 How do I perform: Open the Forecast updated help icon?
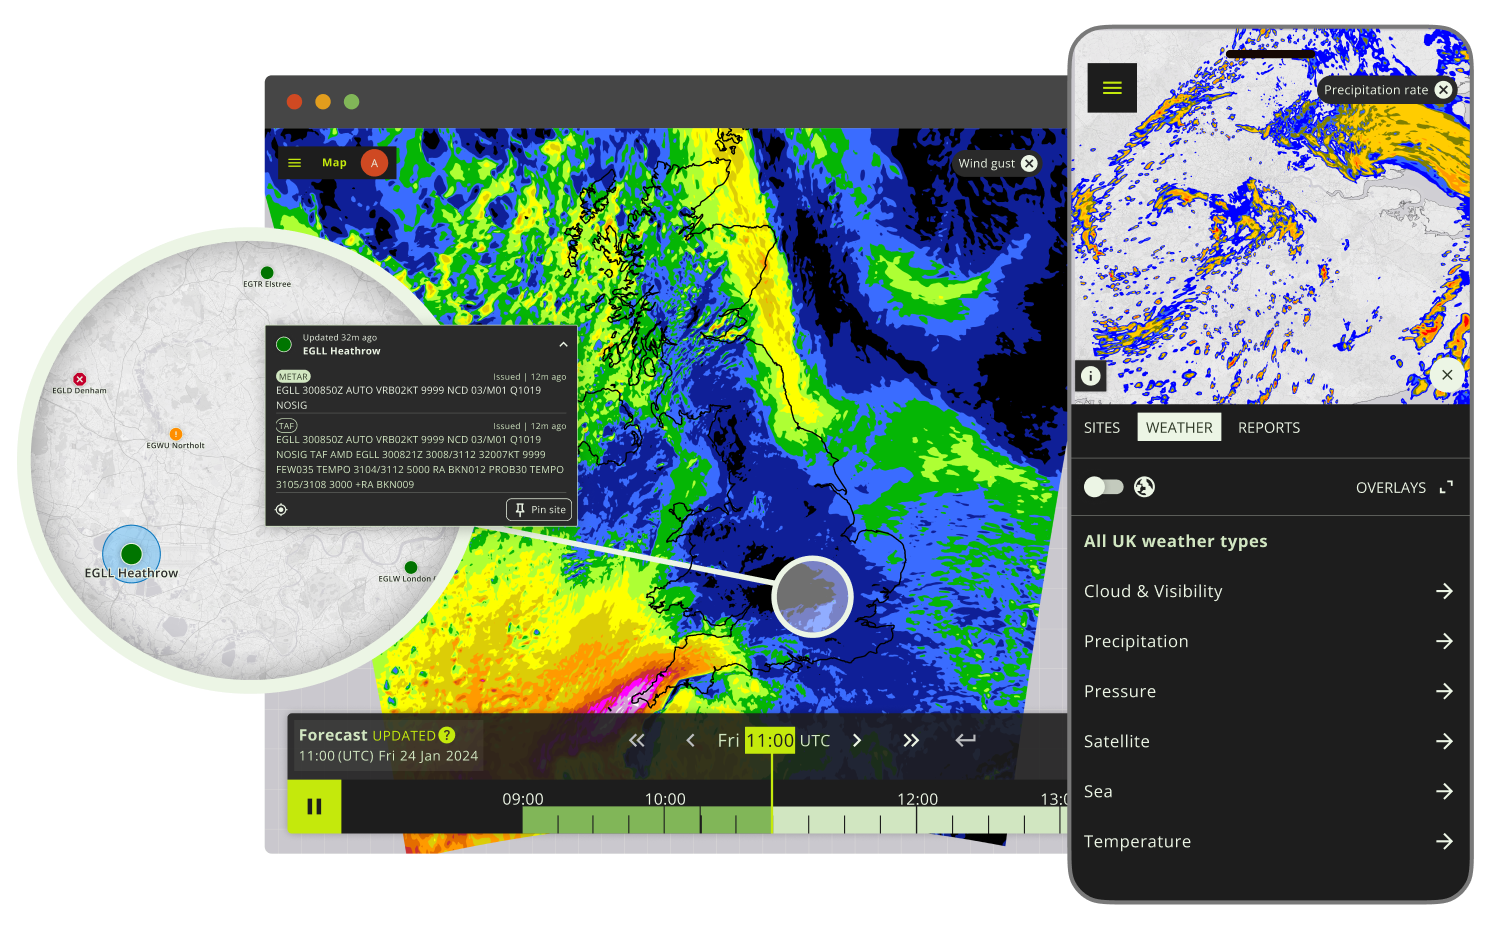[x=447, y=735]
